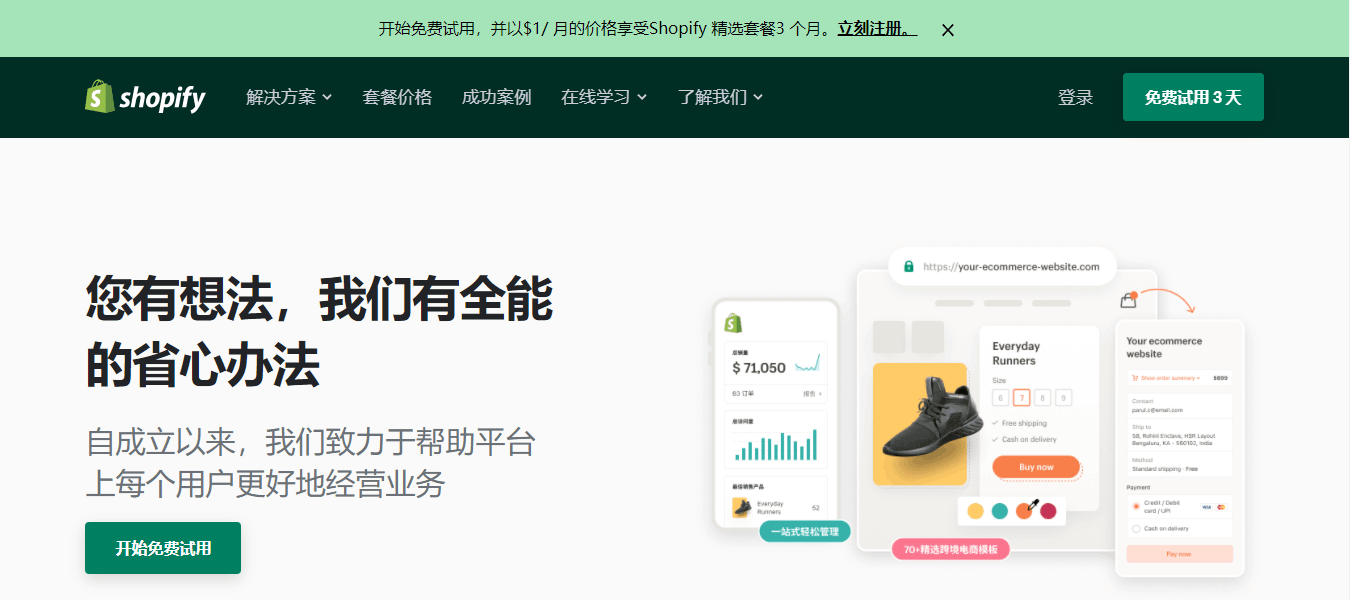The height and width of the screenshot is (600, 1350).
Task: Expand the 了解我们 dropdown
Action: 720,97
